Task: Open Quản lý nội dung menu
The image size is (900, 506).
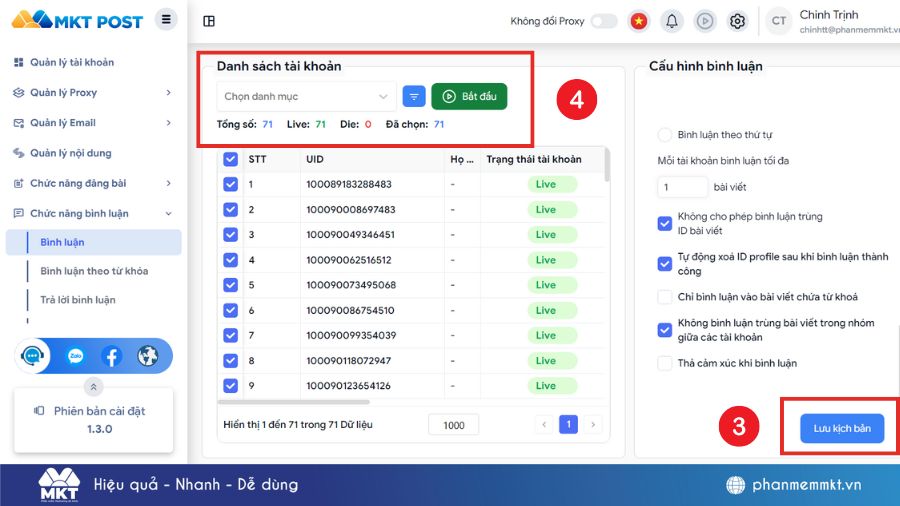Action: 71,153
